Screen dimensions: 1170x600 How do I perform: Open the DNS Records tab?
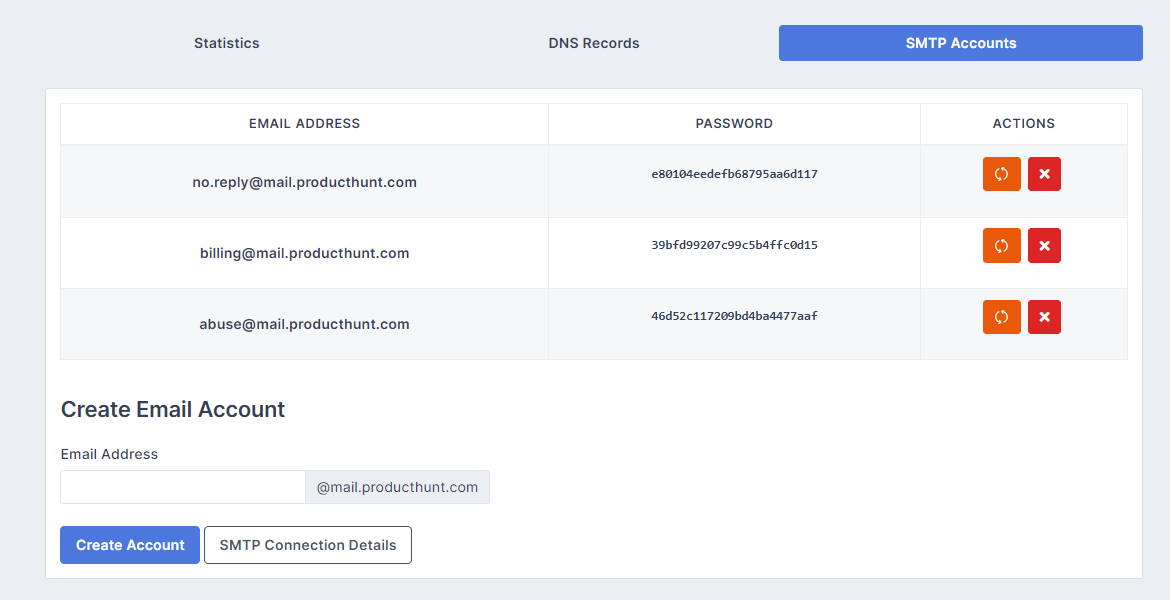[594, 43]
